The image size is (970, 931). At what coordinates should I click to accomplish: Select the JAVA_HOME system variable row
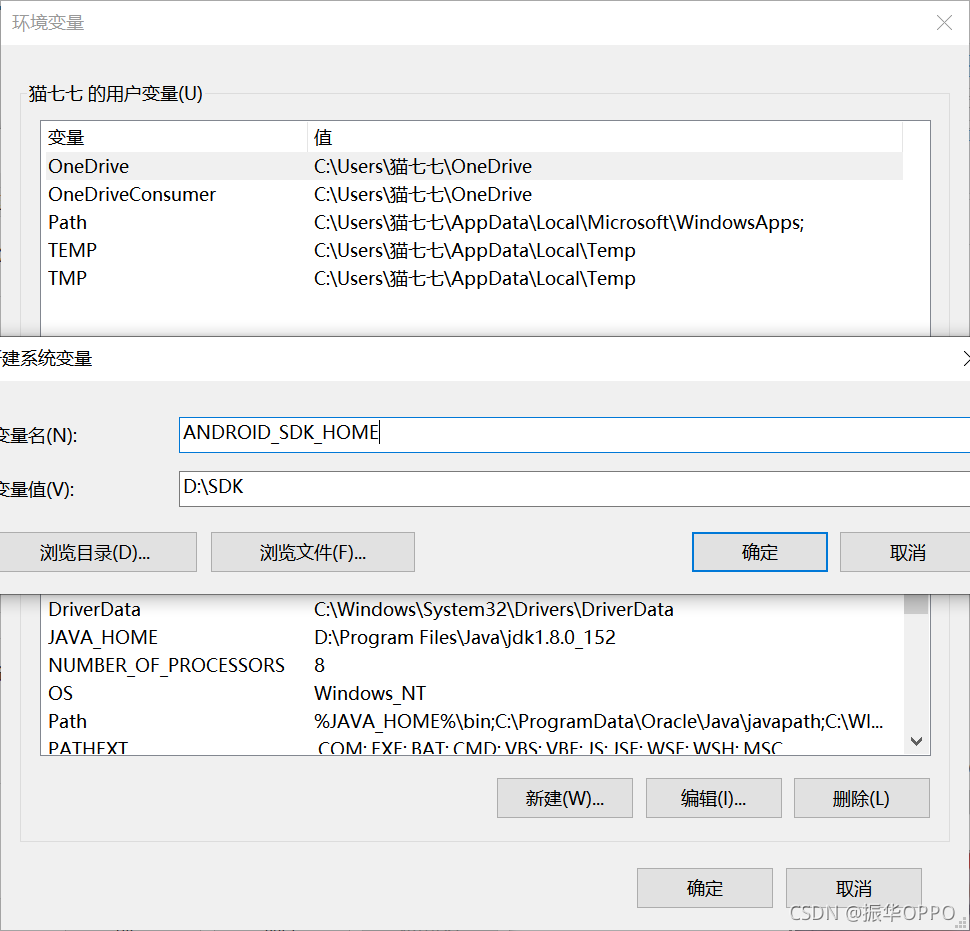point(474,637)
